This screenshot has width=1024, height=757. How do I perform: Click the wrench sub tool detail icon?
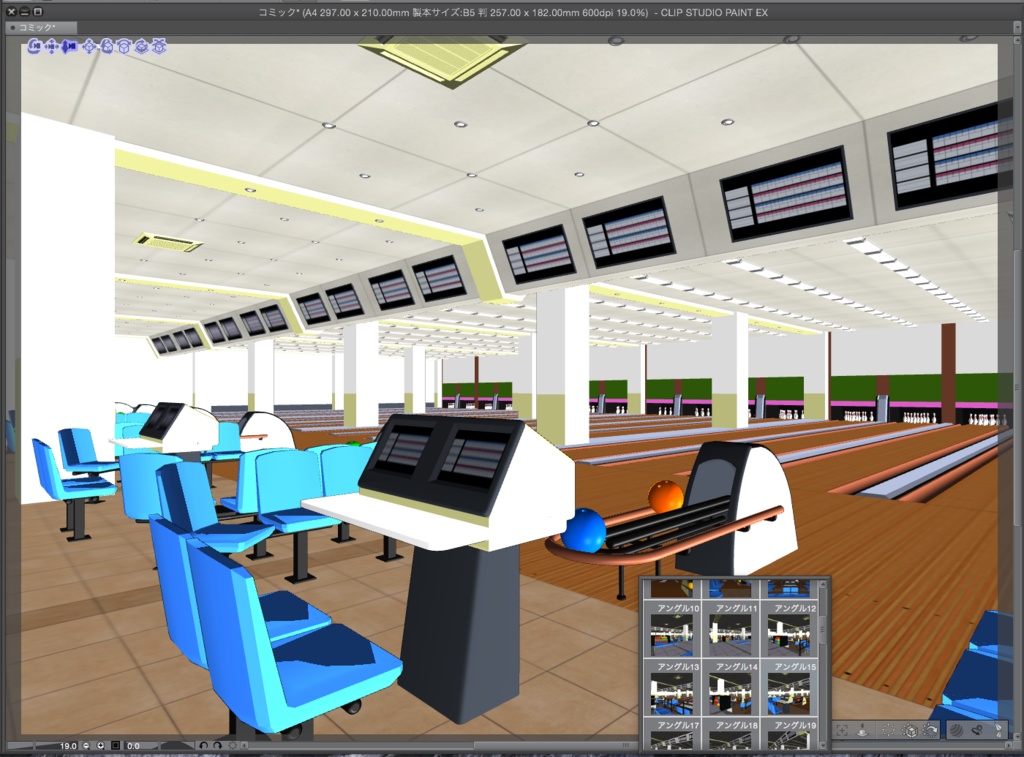click(x=999, y=730)
